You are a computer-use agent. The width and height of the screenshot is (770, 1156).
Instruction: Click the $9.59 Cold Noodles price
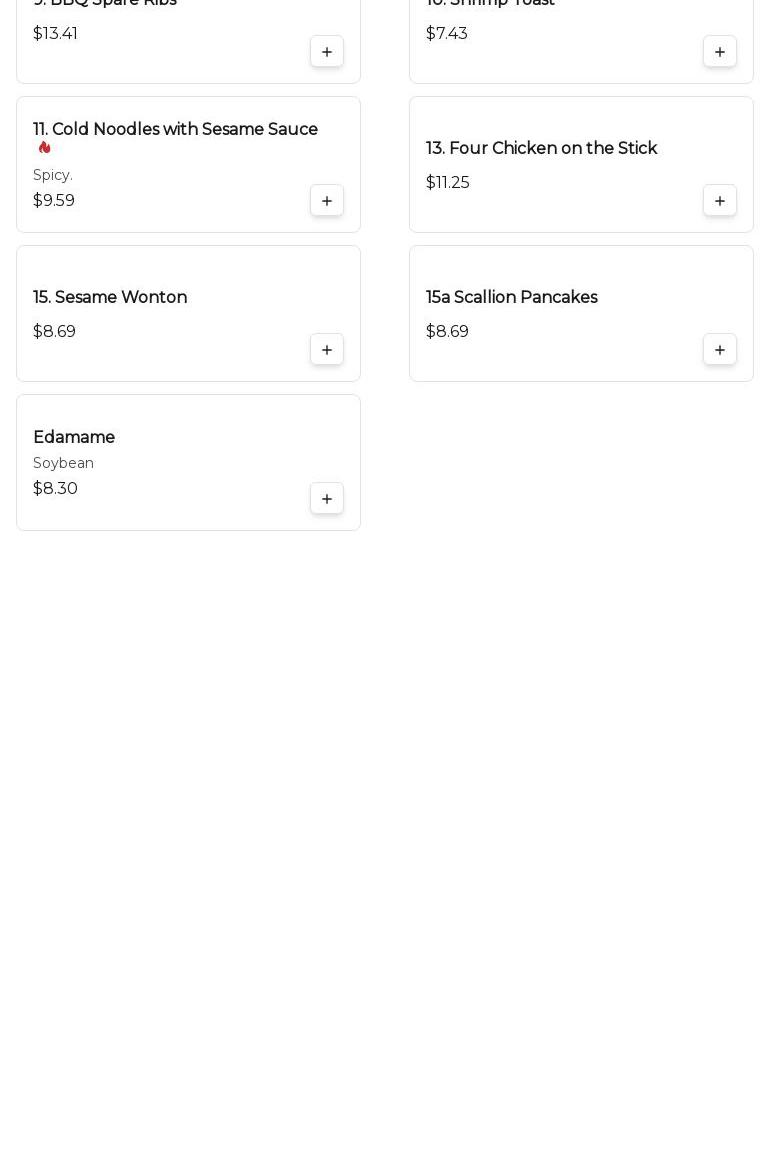coord(54,201)
